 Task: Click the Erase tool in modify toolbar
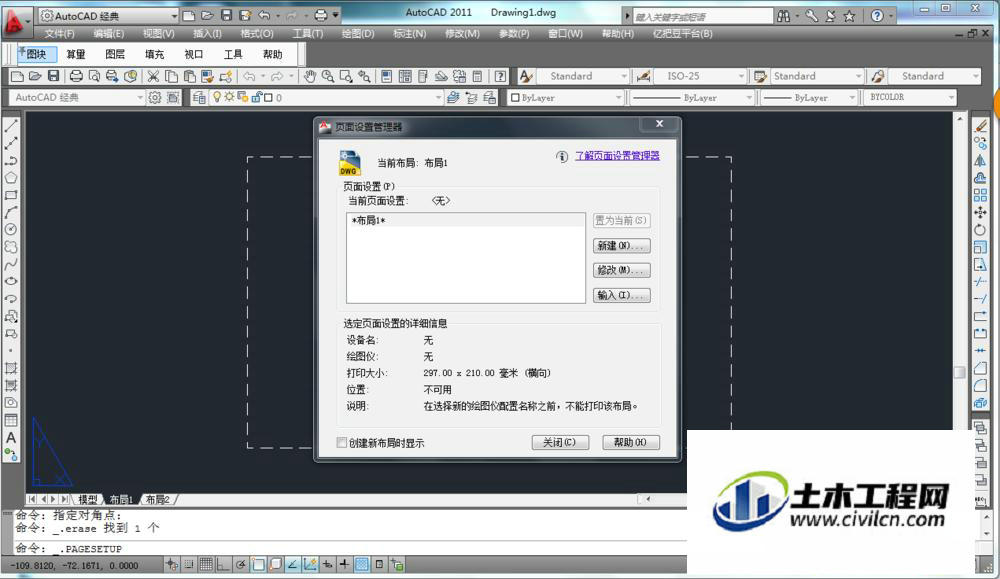coord(980,126)
